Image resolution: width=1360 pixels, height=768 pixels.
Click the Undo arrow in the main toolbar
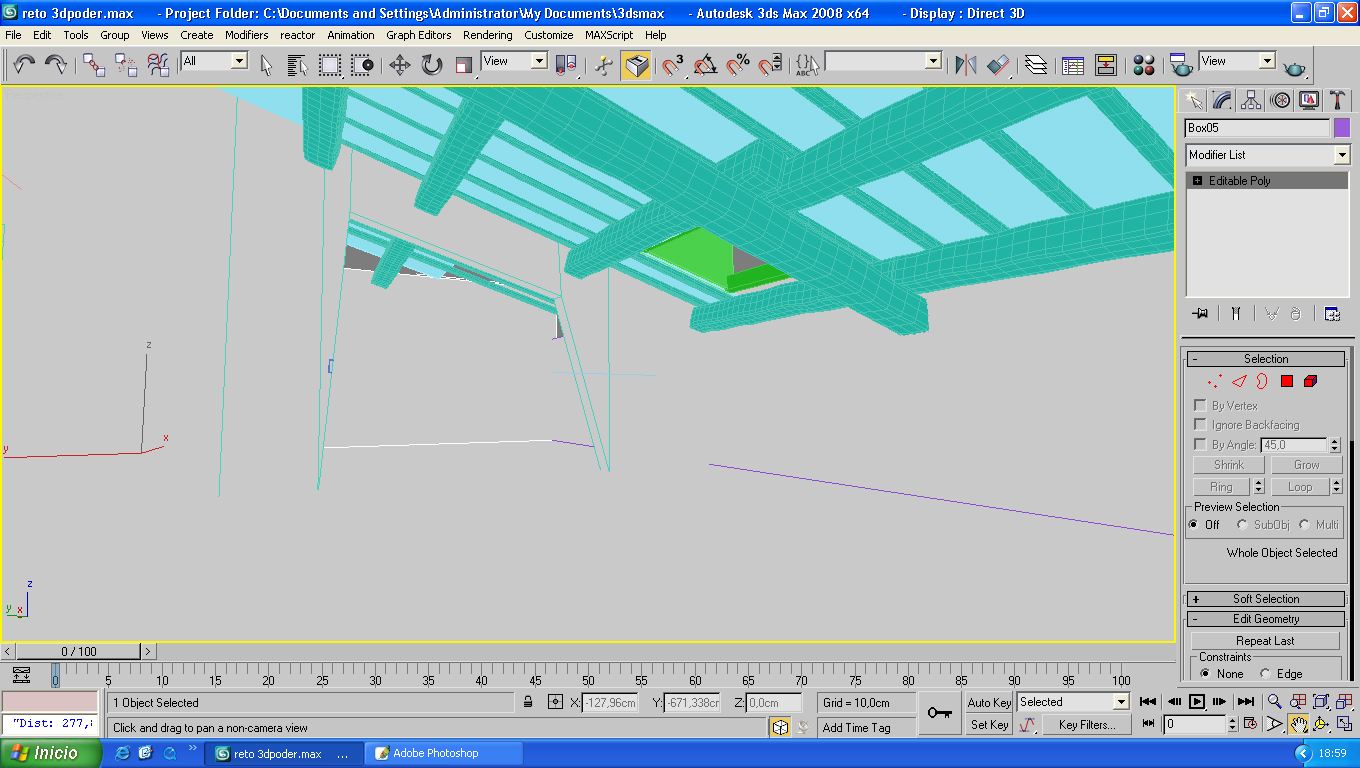pos(24,65)
